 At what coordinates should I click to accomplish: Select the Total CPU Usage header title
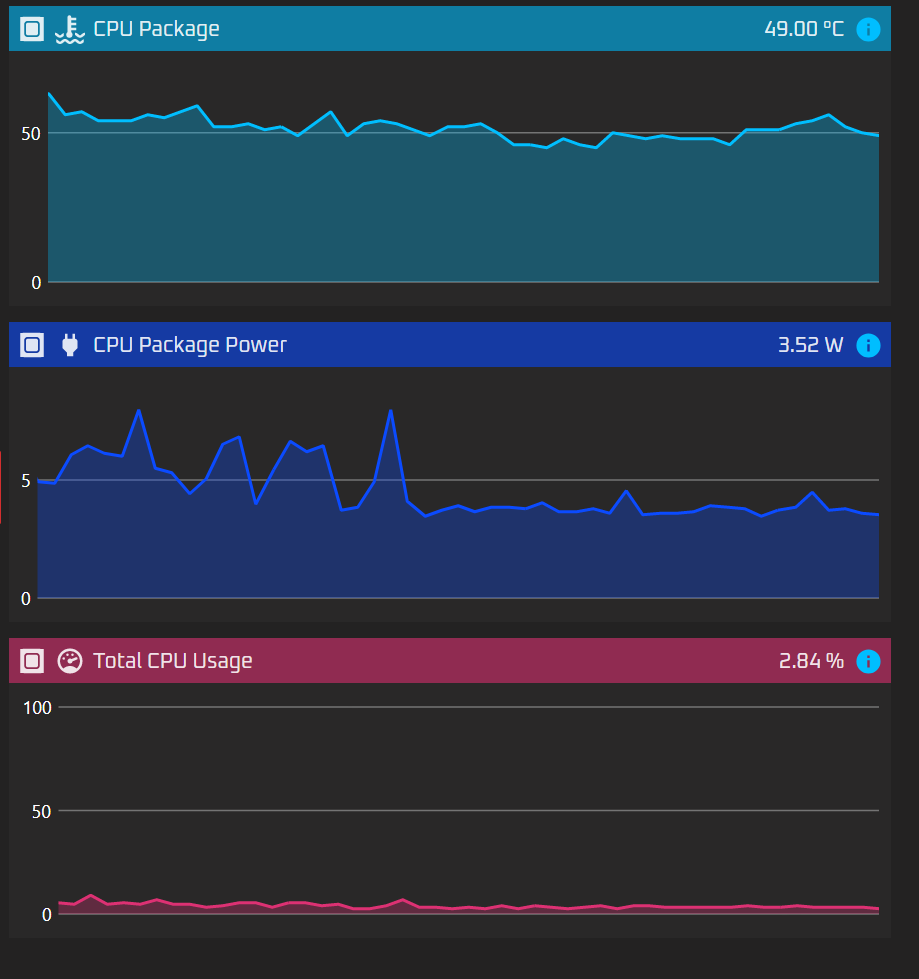[x=173, y=661]
